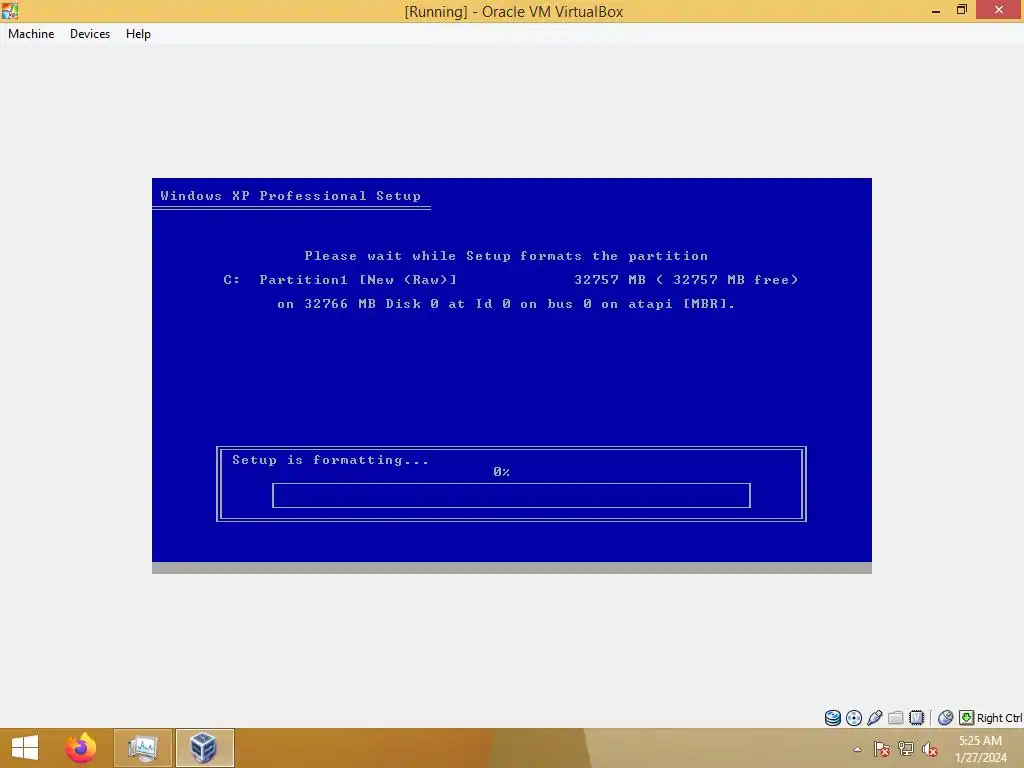The height and width of the screenshot is (768, 1024).
Task: Open Action Center flag tray icon
Action: [882, 749]
